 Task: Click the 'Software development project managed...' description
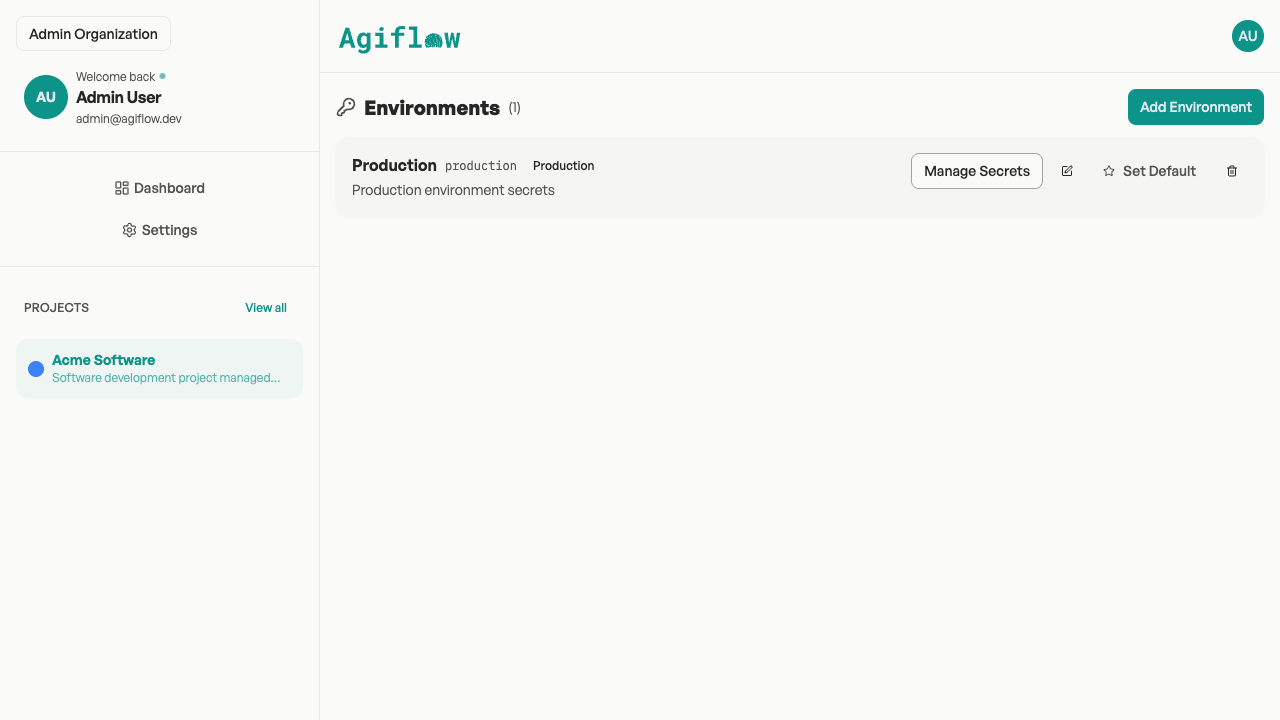click(166, 378)
